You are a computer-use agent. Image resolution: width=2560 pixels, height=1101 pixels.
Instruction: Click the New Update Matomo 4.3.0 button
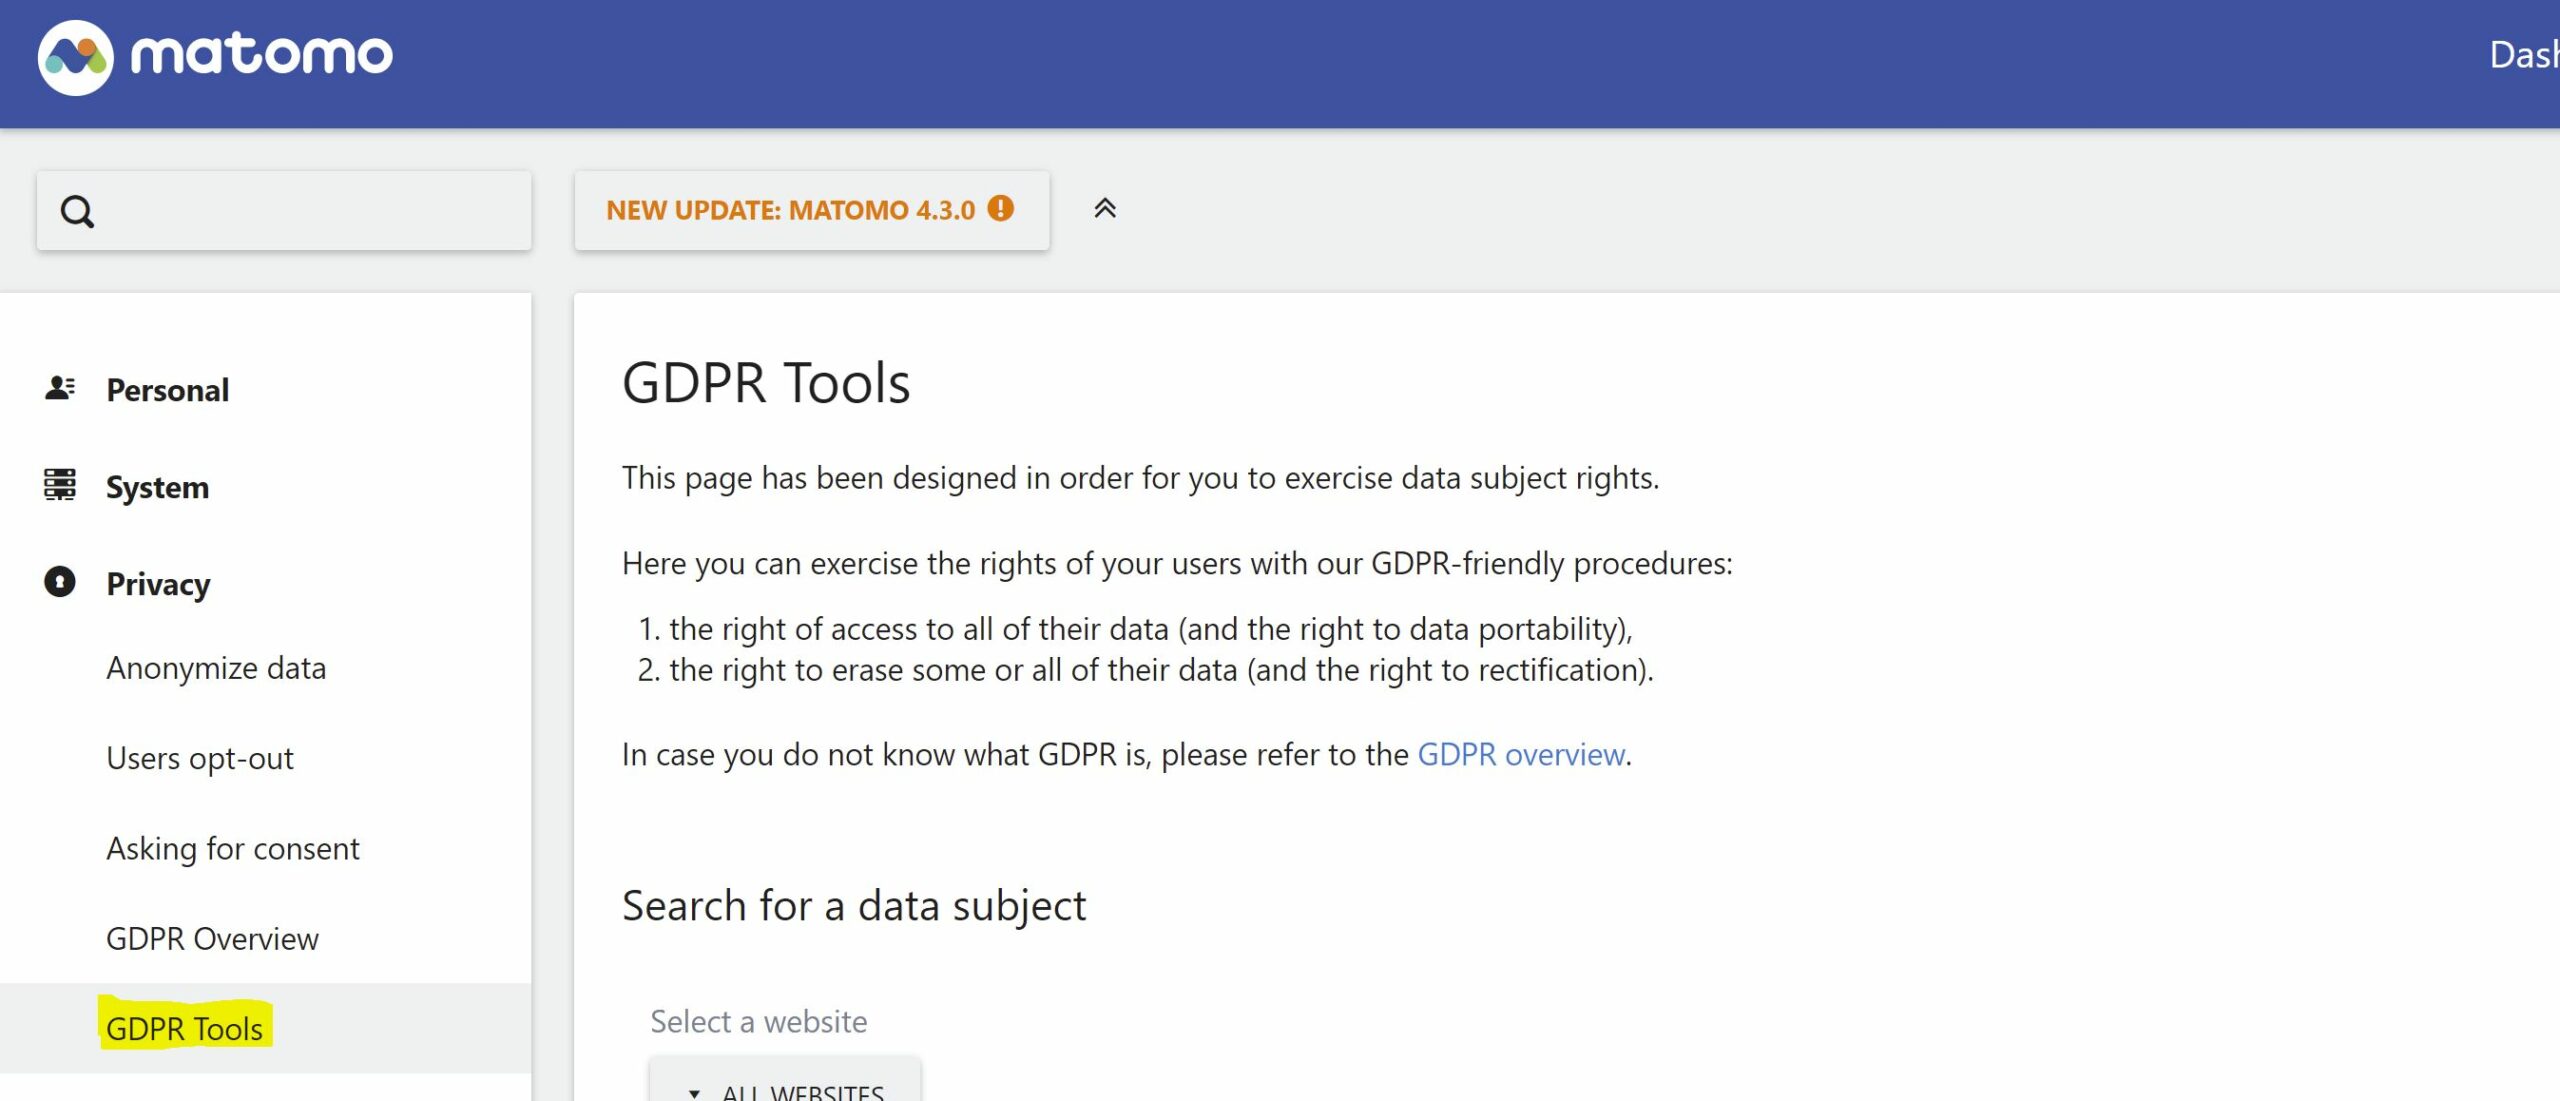point(811,210)
